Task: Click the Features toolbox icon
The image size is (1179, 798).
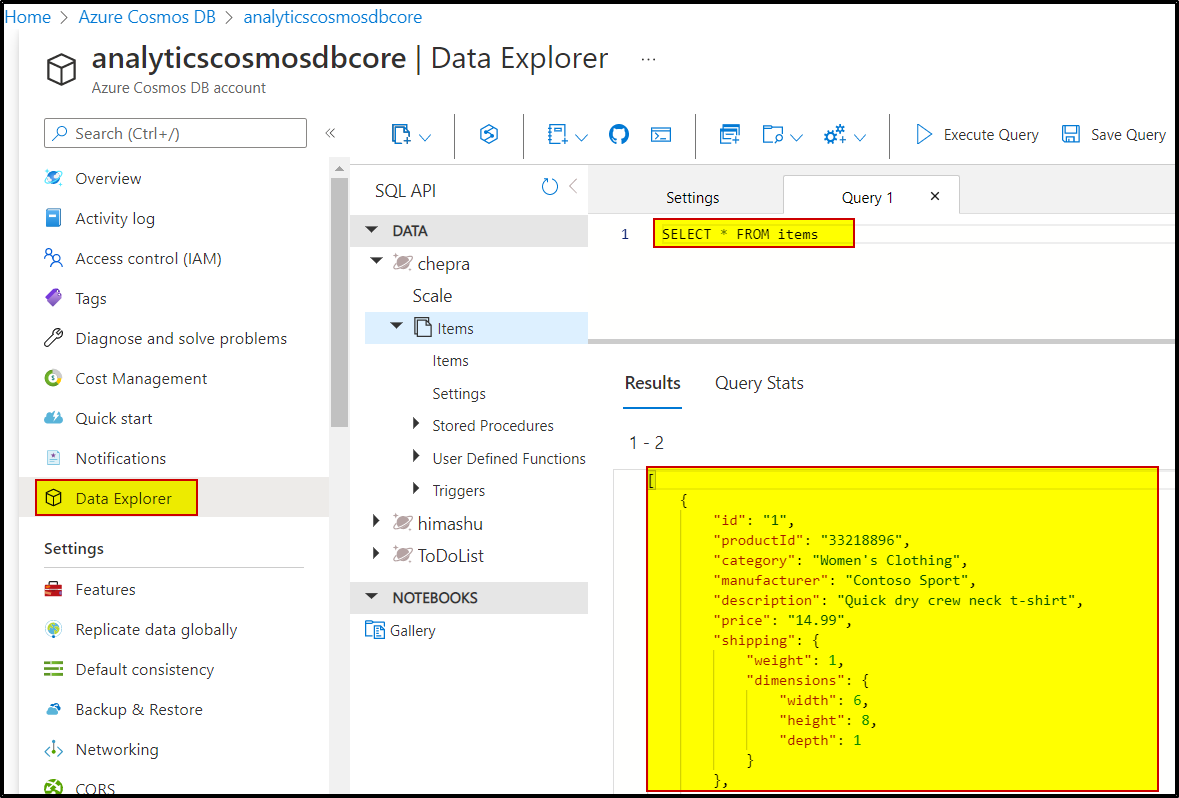Action: 53,590
